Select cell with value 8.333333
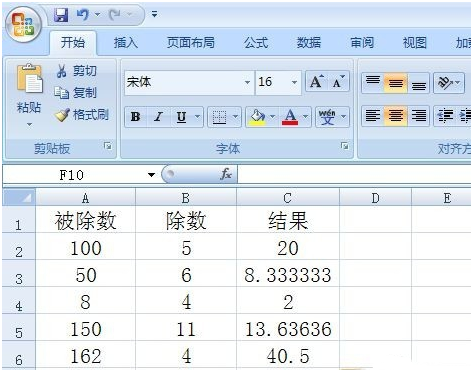 [x=288, y=274]
